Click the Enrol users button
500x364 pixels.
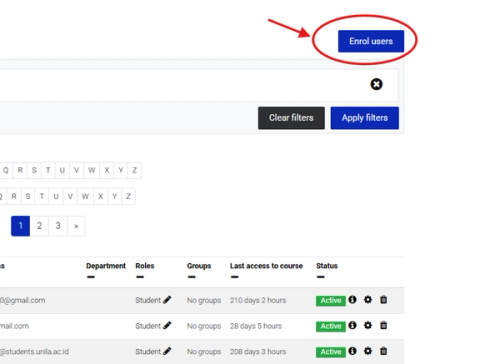[371, 41]
